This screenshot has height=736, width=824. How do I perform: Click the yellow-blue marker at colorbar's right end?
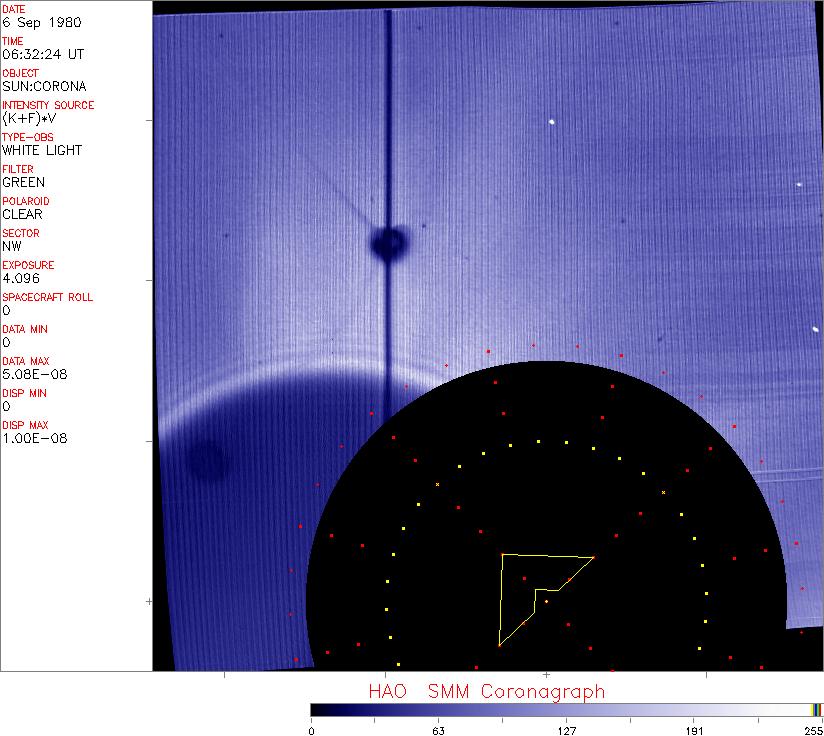coord(817,710)
